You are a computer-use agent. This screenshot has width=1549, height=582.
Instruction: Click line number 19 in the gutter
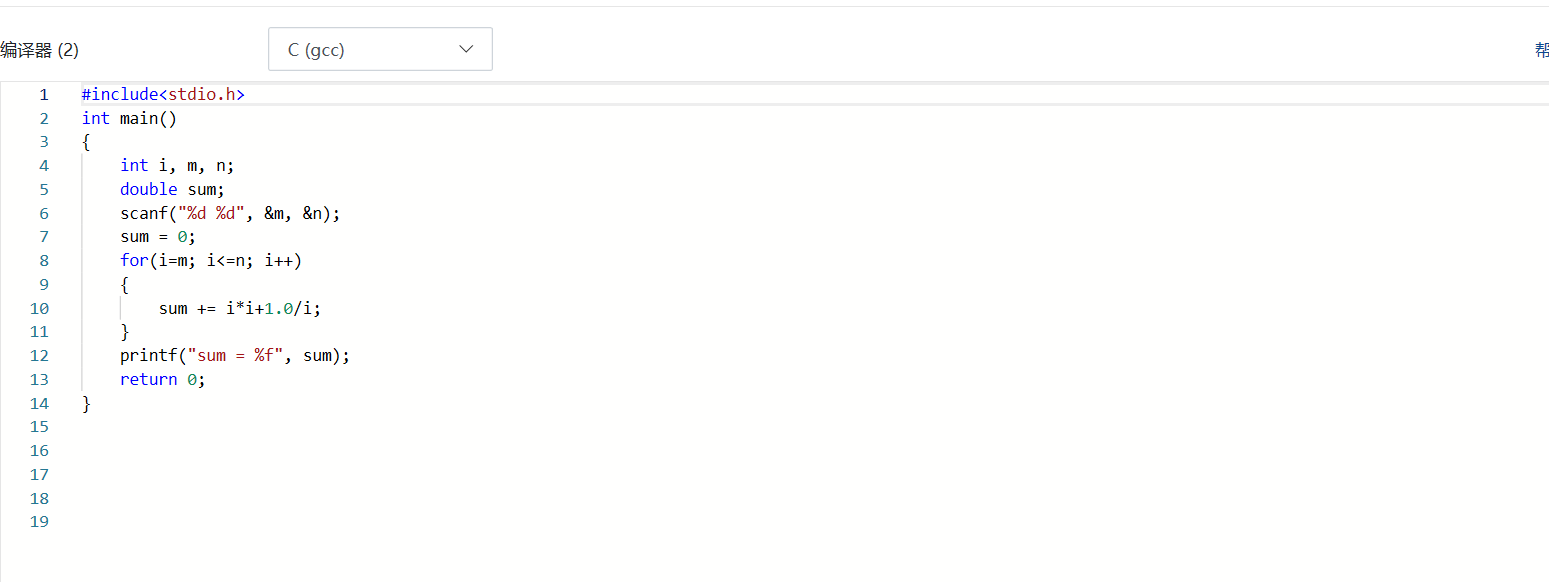point(39,522)
